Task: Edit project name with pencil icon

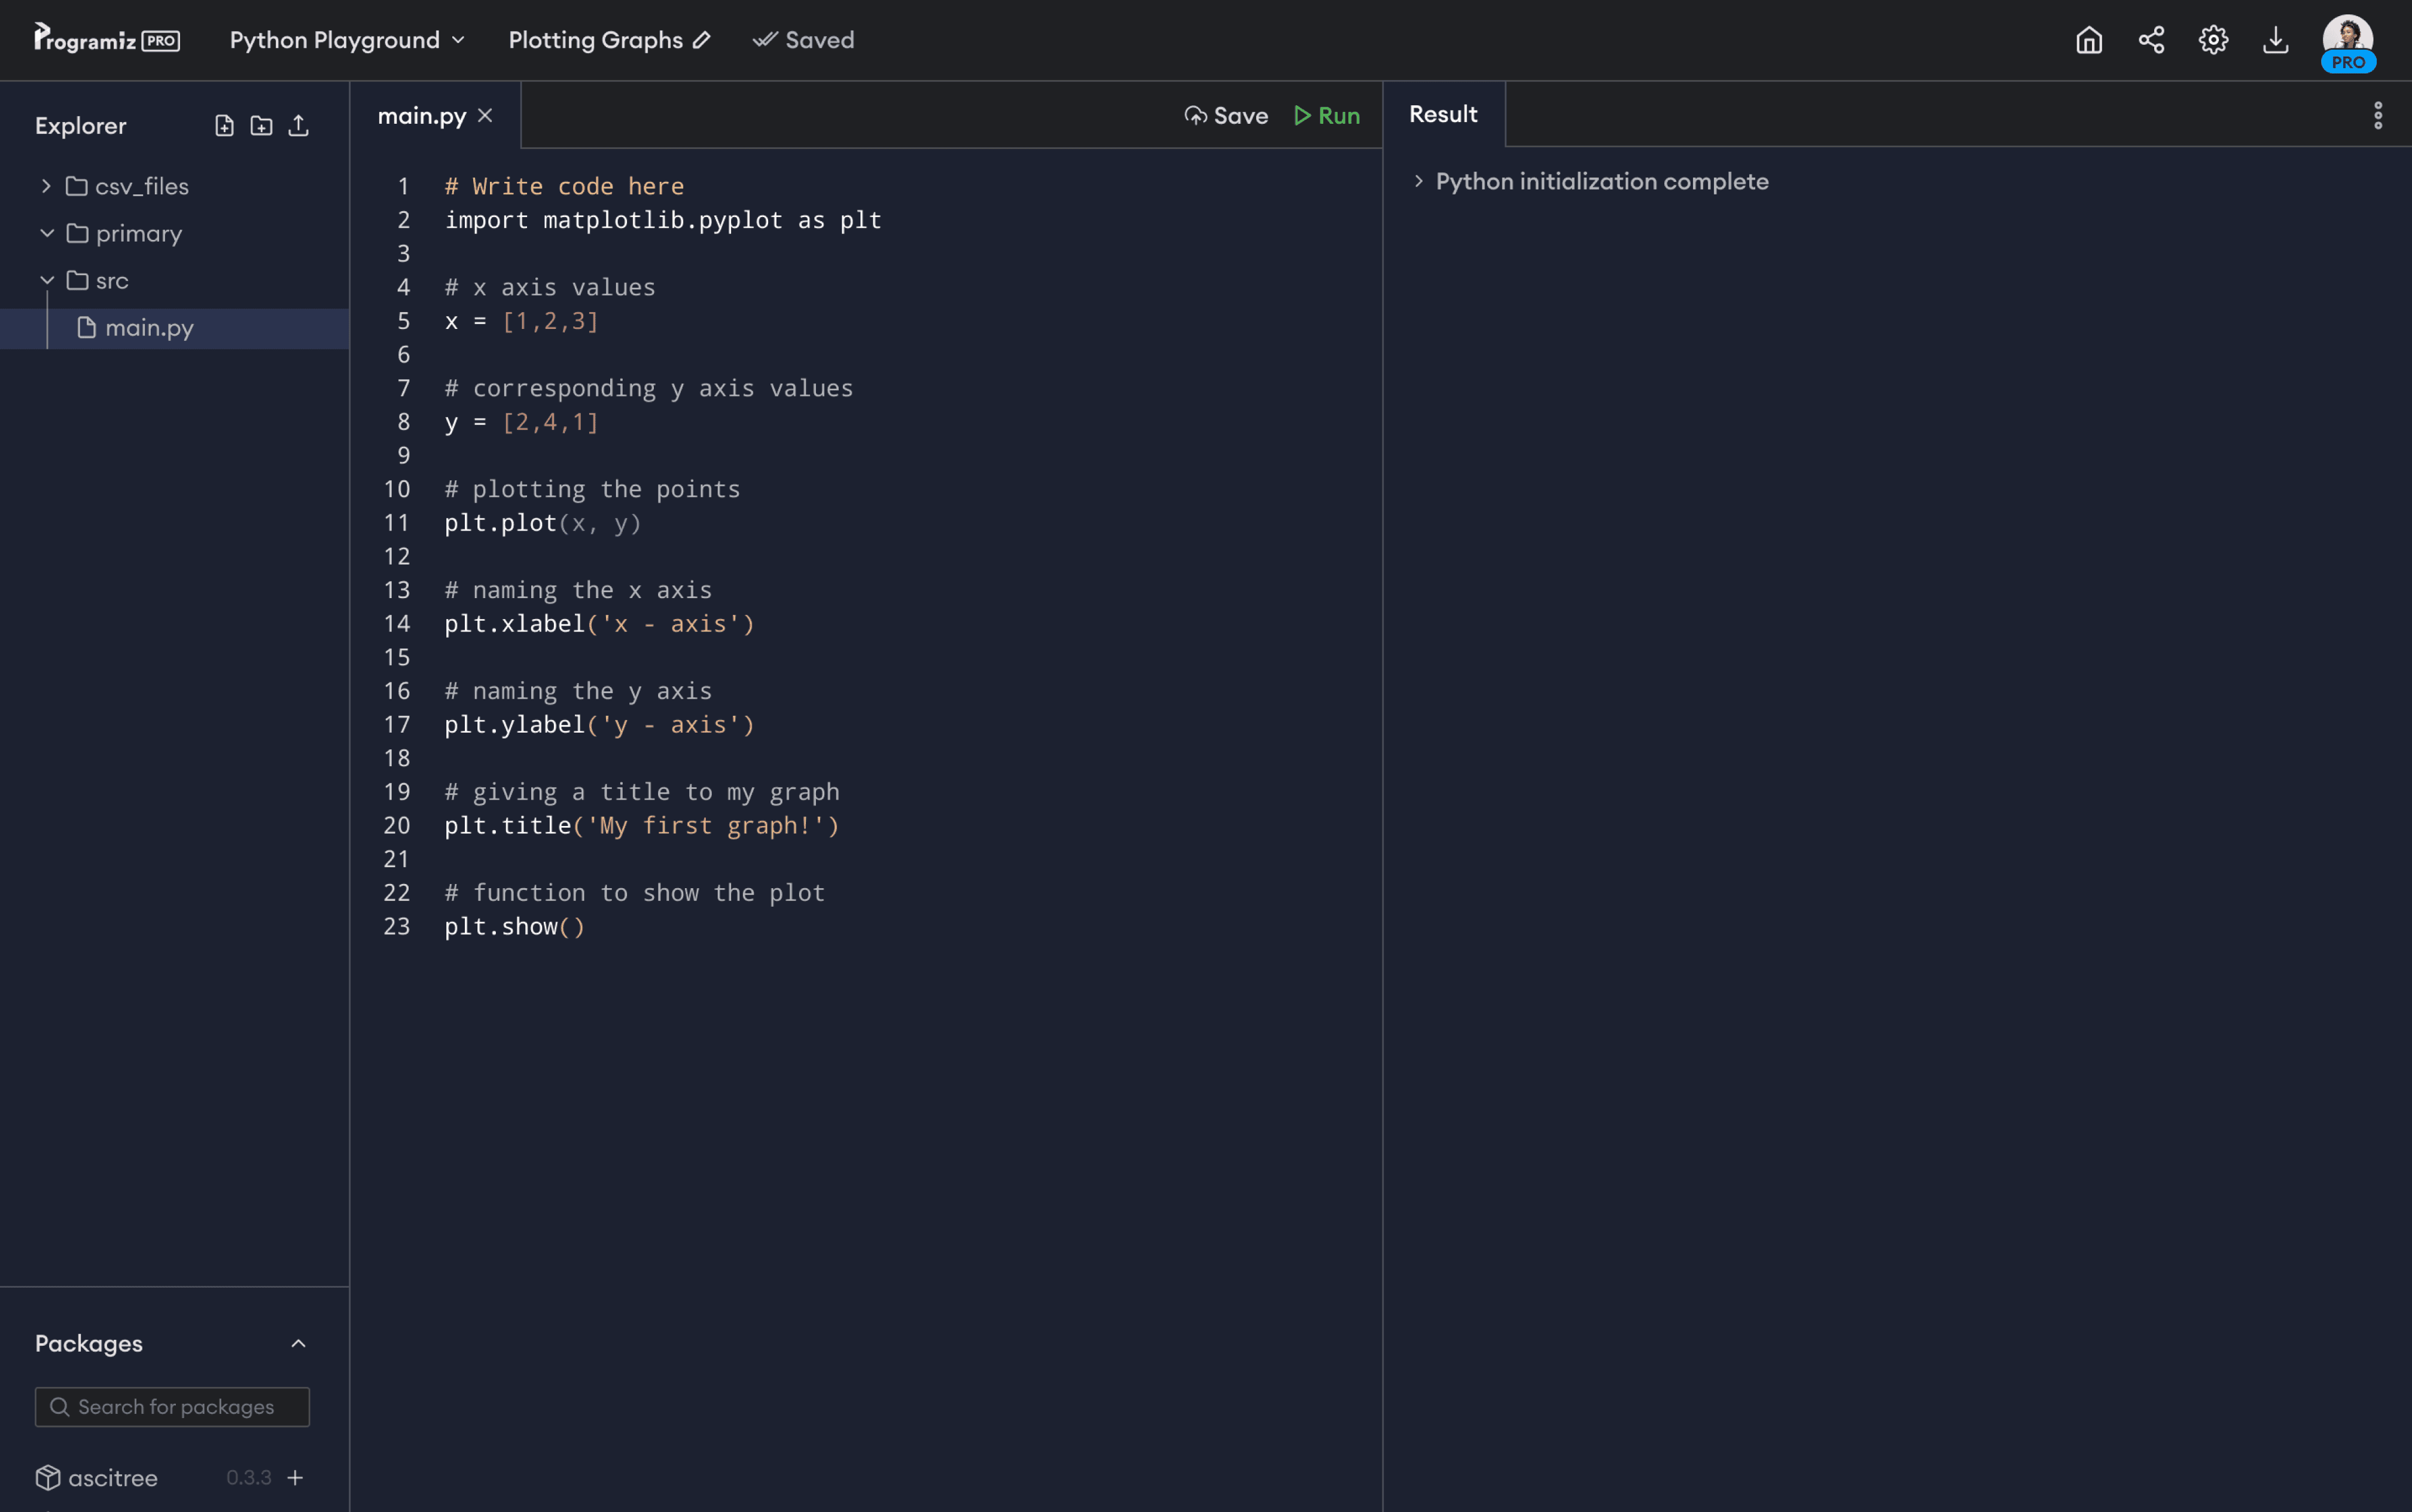Action: point(702,40)
